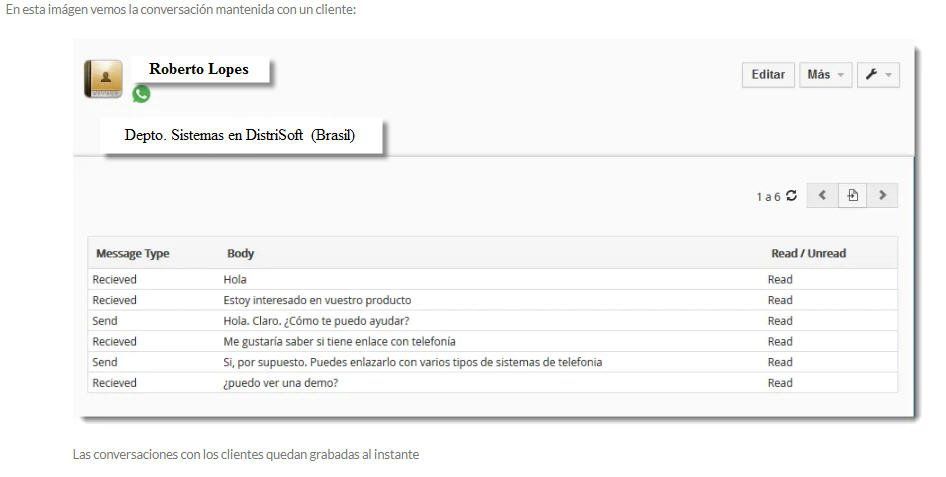The image size is (946, 477).
Task: Open message about 'enlace con telefonía'
Action: click(x=492, y=341)
